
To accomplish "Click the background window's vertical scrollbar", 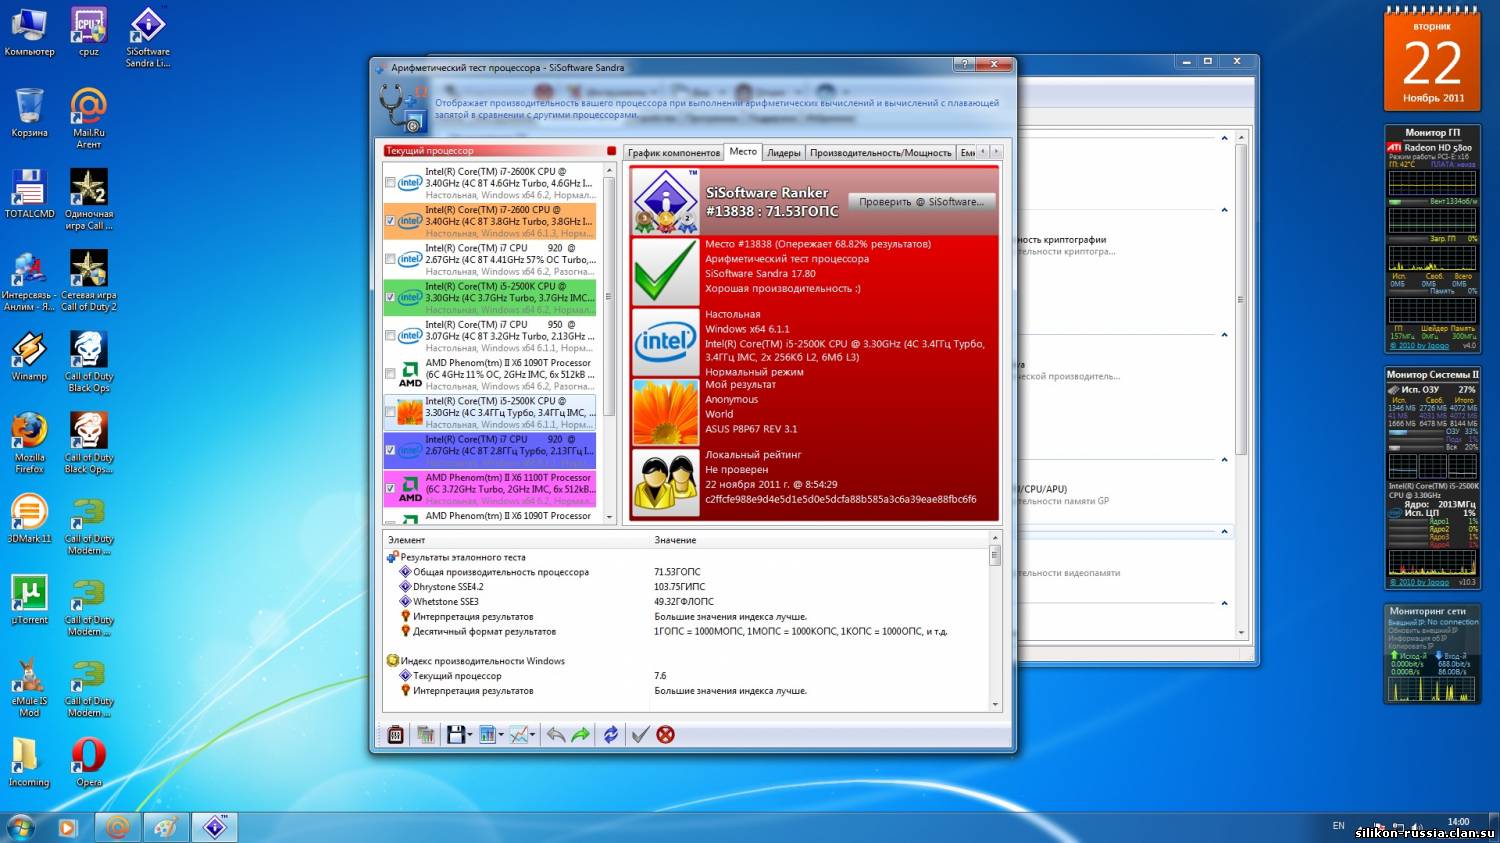I will tap(1241, 385).
